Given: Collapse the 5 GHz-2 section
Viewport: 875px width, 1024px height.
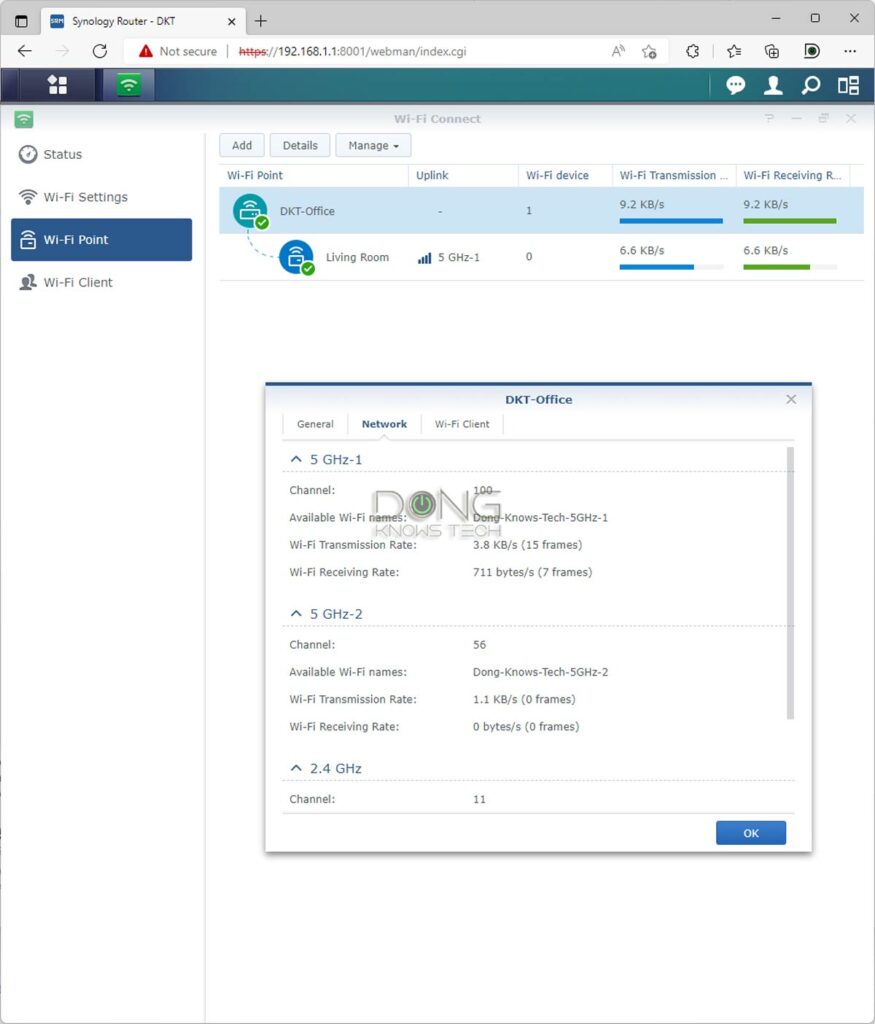Looking at the screenshot, I should point(296,614).
